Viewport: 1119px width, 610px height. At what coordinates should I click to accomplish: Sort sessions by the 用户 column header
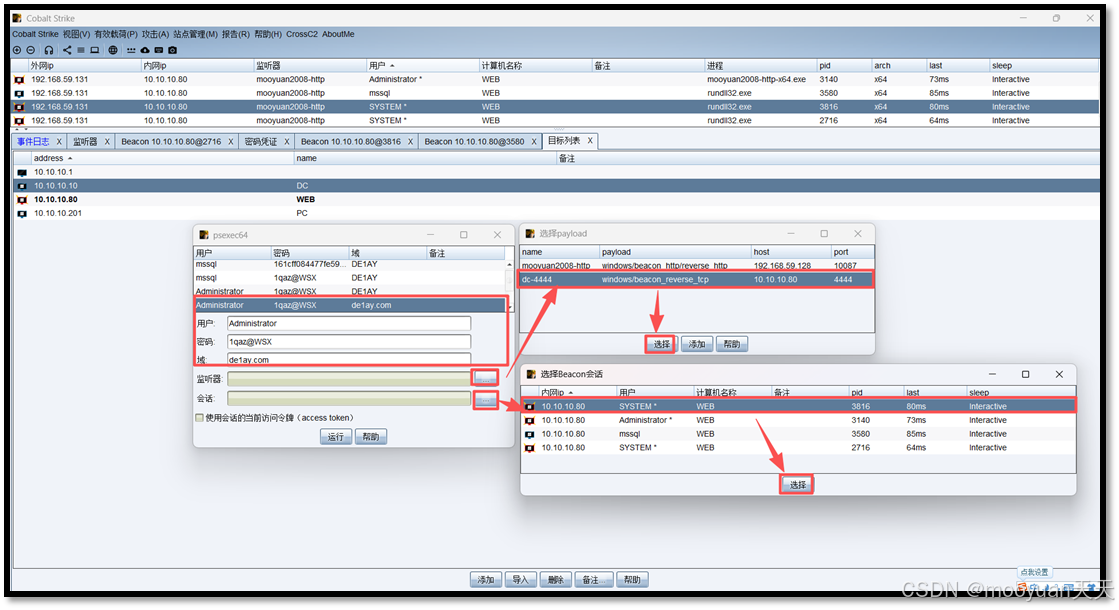point(422,66)
